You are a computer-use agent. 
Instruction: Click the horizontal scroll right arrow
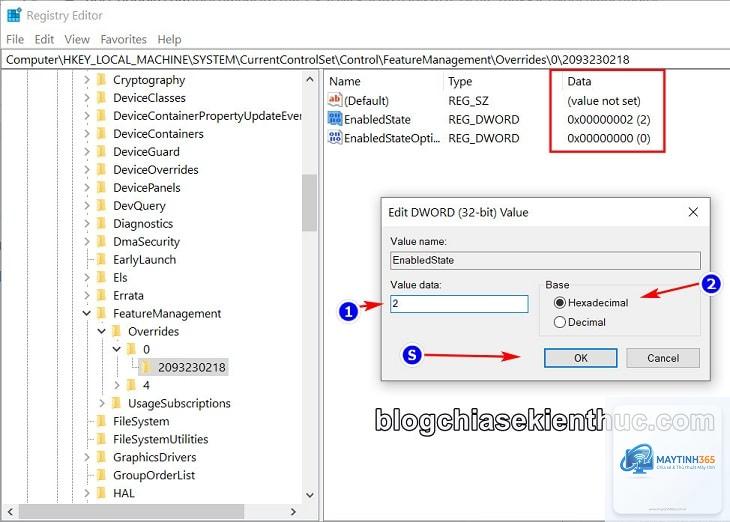coord(293,511)
